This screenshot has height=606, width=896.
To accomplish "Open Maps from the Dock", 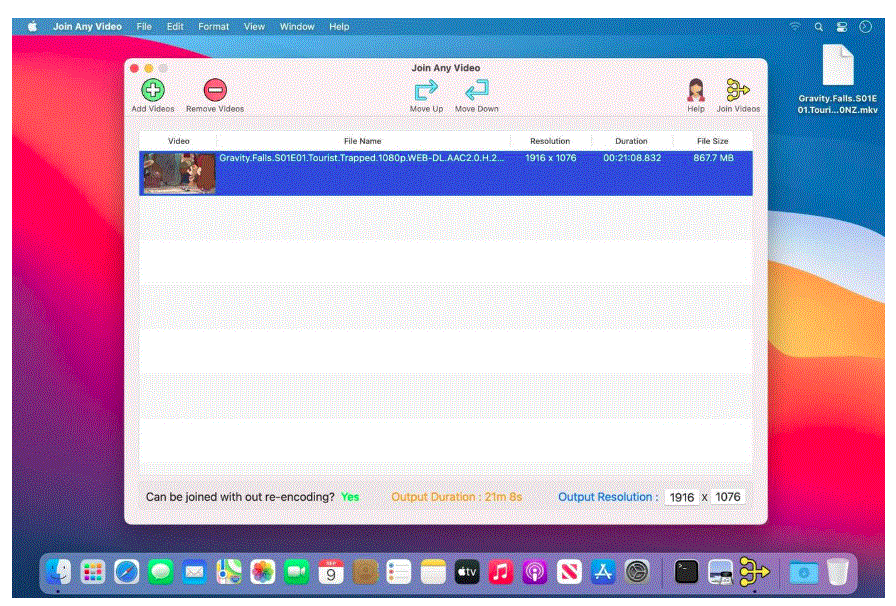I will [229, 572].
